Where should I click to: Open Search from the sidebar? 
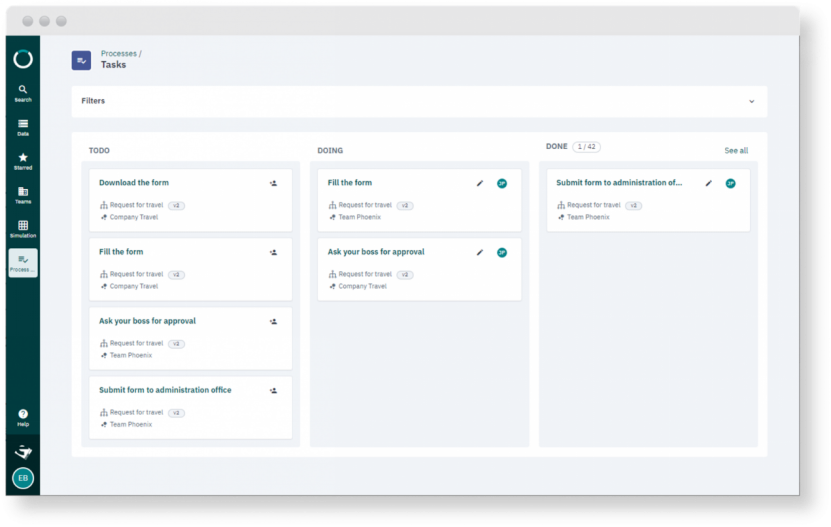23,93
